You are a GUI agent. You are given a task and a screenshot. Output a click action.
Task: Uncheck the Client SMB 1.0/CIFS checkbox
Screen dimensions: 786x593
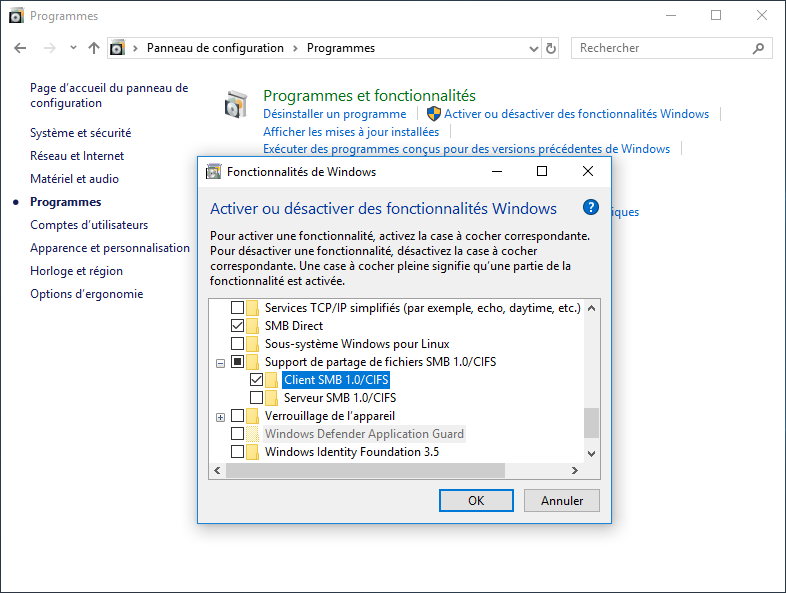pyautogui.click(x=257, y=380)
